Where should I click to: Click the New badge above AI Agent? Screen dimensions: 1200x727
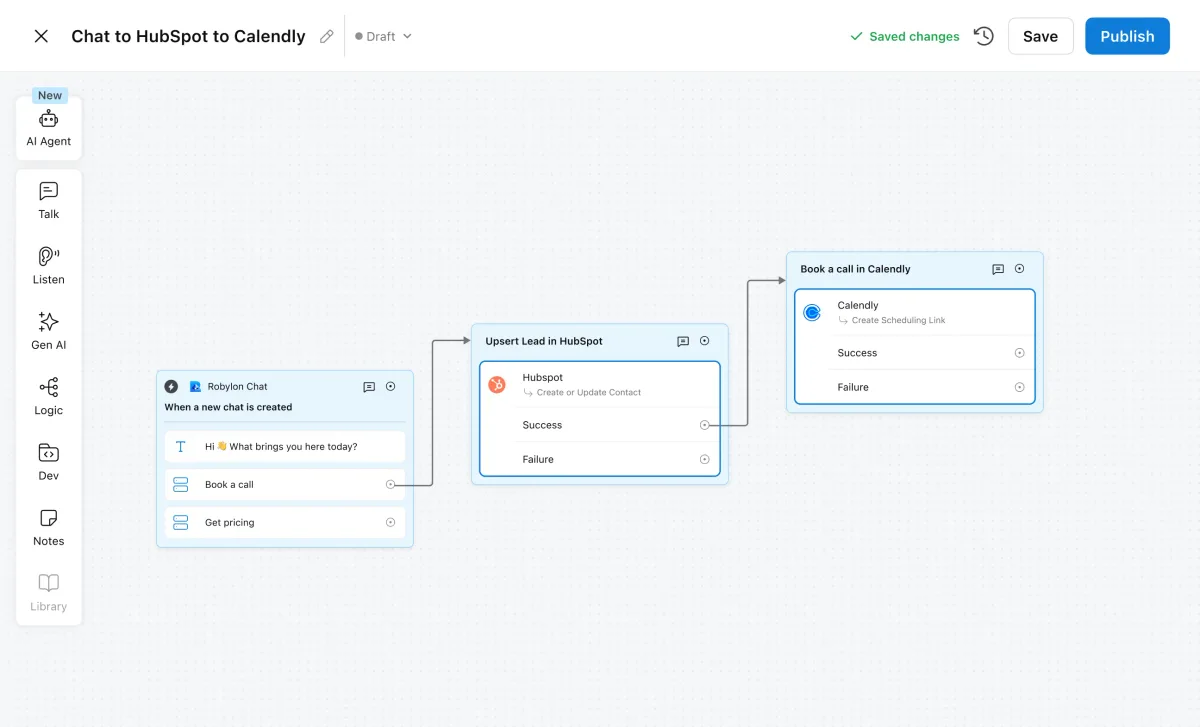(50, 96)
